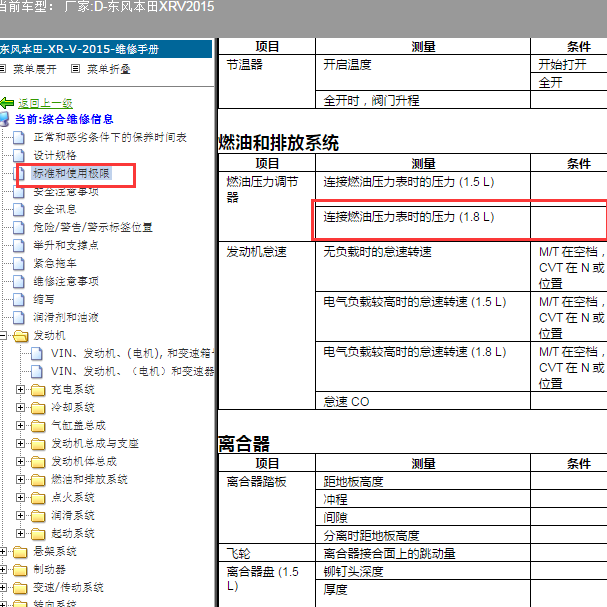Click the 当前:综合维修信息 node
The width and height of the screenshot is (607, 607).
(64, 119)
